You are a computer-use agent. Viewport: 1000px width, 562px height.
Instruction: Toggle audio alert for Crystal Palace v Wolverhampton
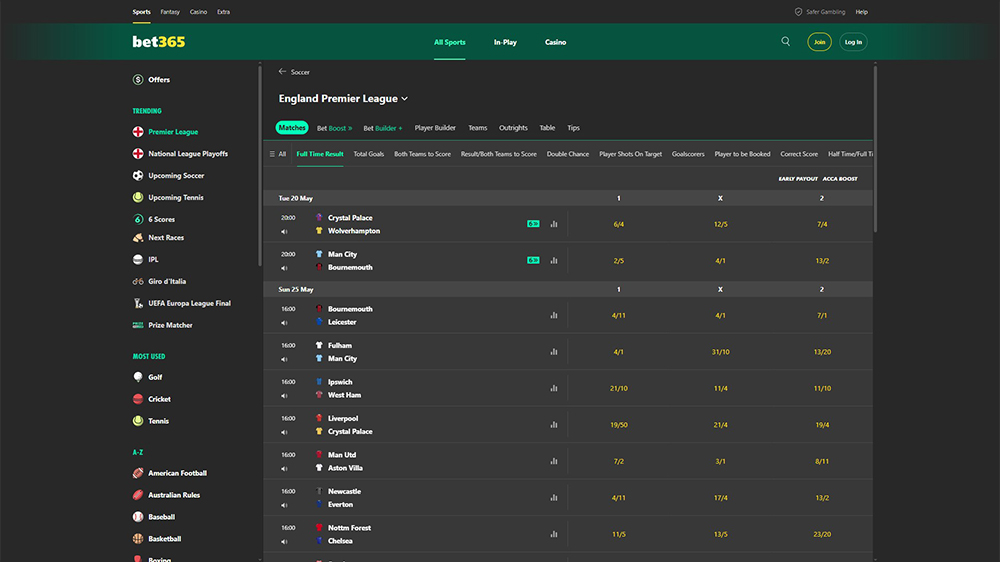pyautogui.click(x=284, y=232)
